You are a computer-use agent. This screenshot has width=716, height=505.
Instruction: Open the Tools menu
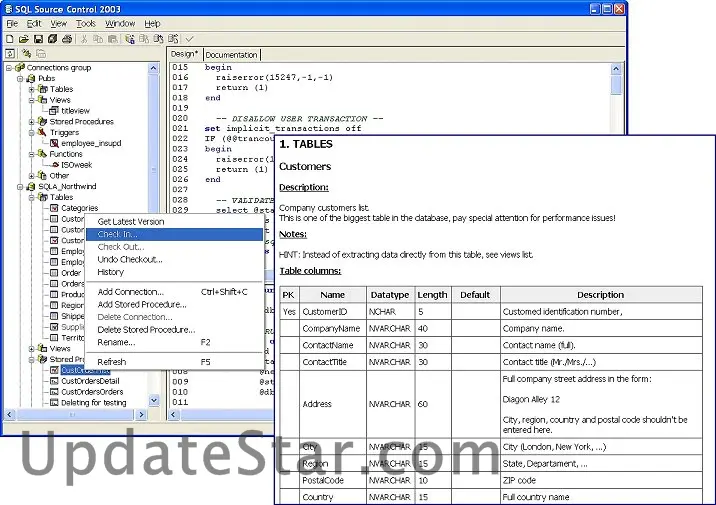(x=86, y=24)
